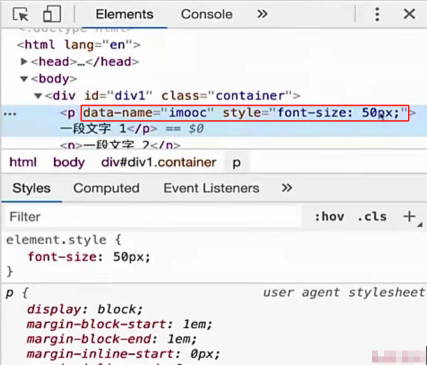Close the DevTools panel

[409, 14]
